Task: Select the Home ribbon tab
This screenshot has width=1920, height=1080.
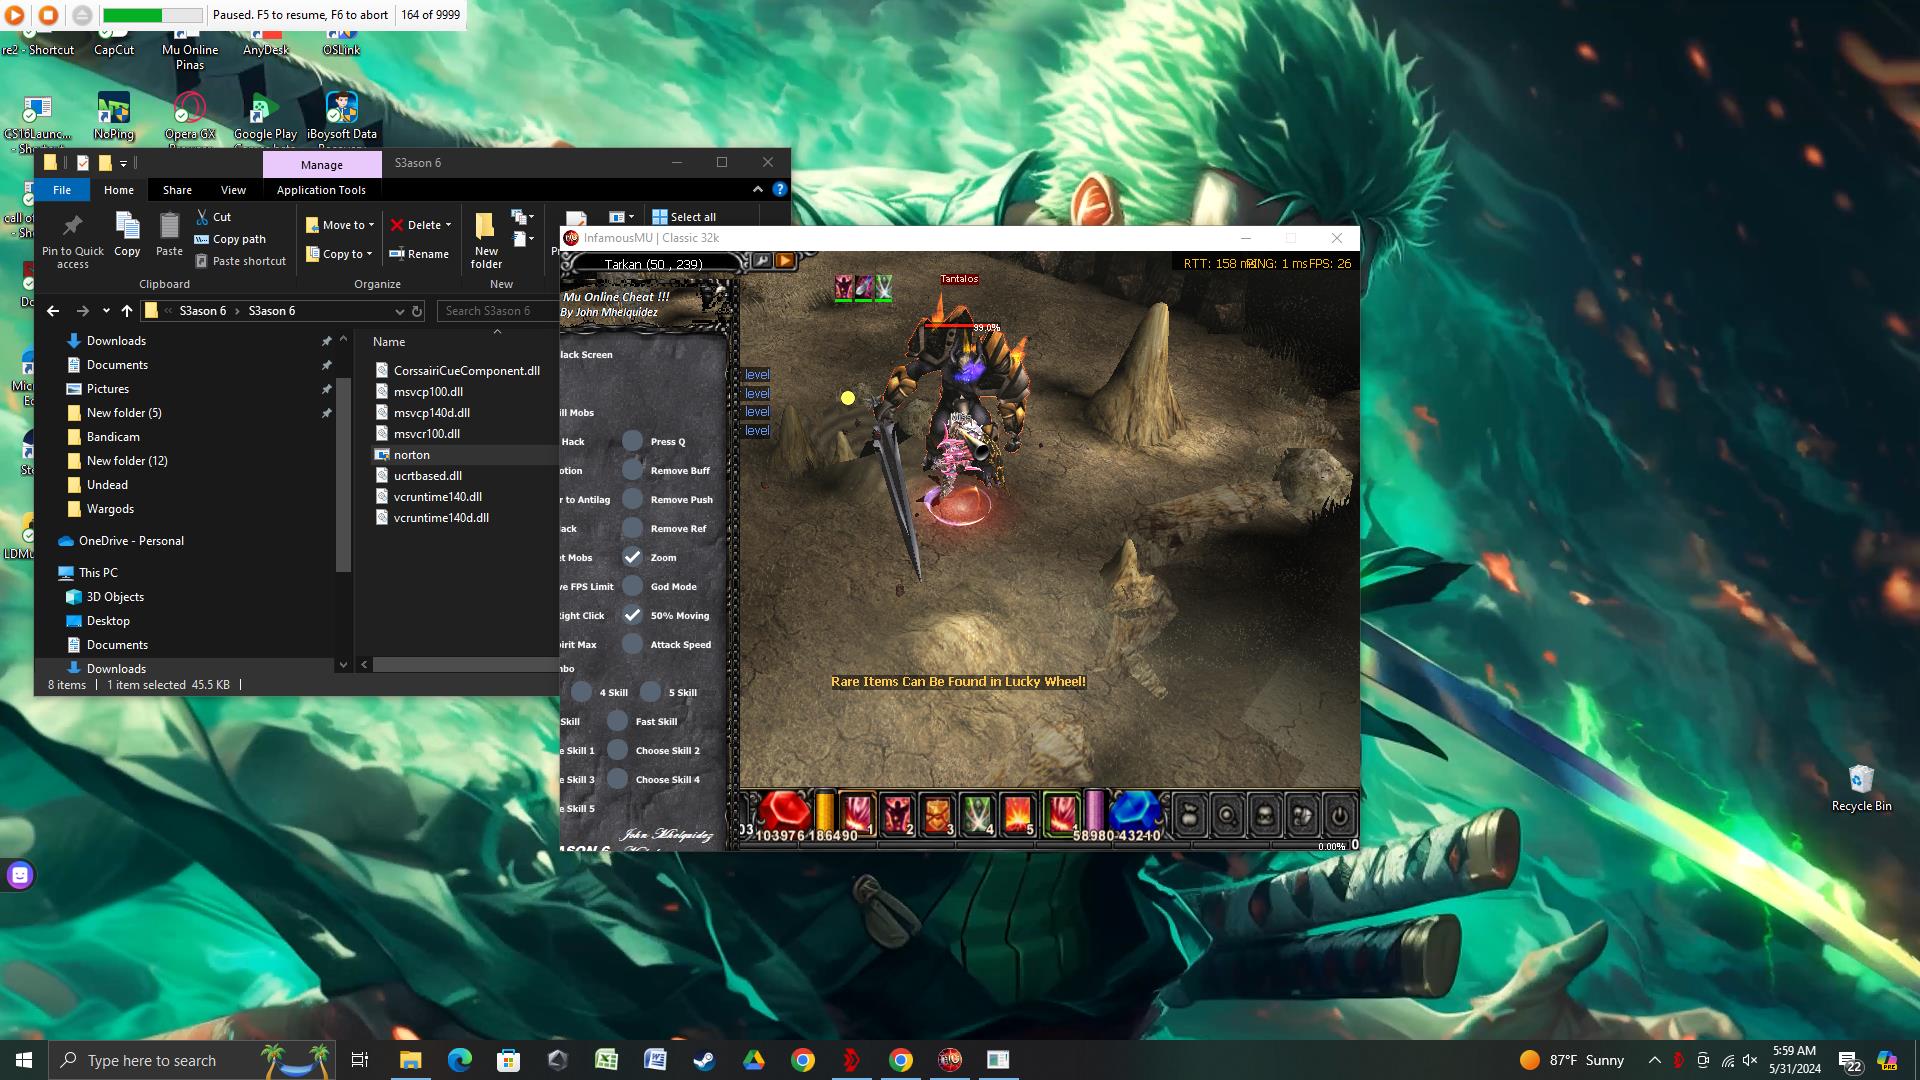Action: click(118, 190)
